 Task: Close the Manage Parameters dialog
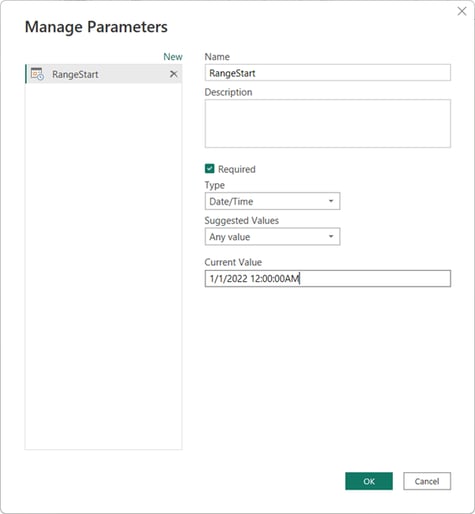462,11
